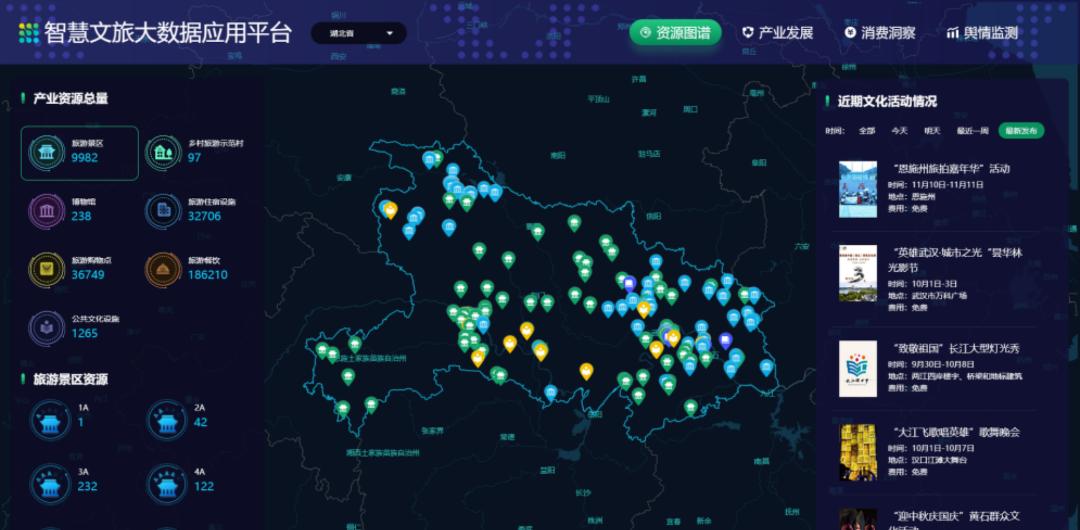The width and height of the screenshot is (1080, 530).
Task: Click the 资源图谱 button
Action: pyautogui.click(x=675, y=33)
